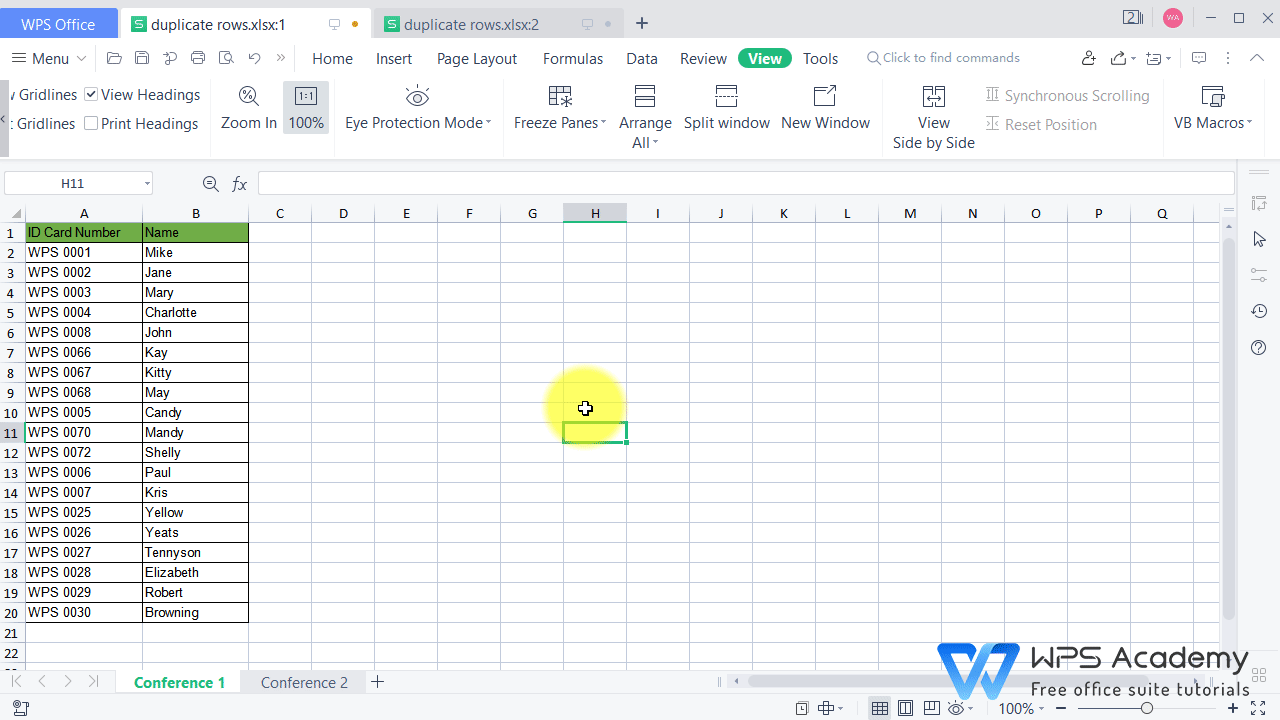Click the 1:1 100% zoom icon
The height and width of the screenshot is (720, 1280).
(306, 96)
